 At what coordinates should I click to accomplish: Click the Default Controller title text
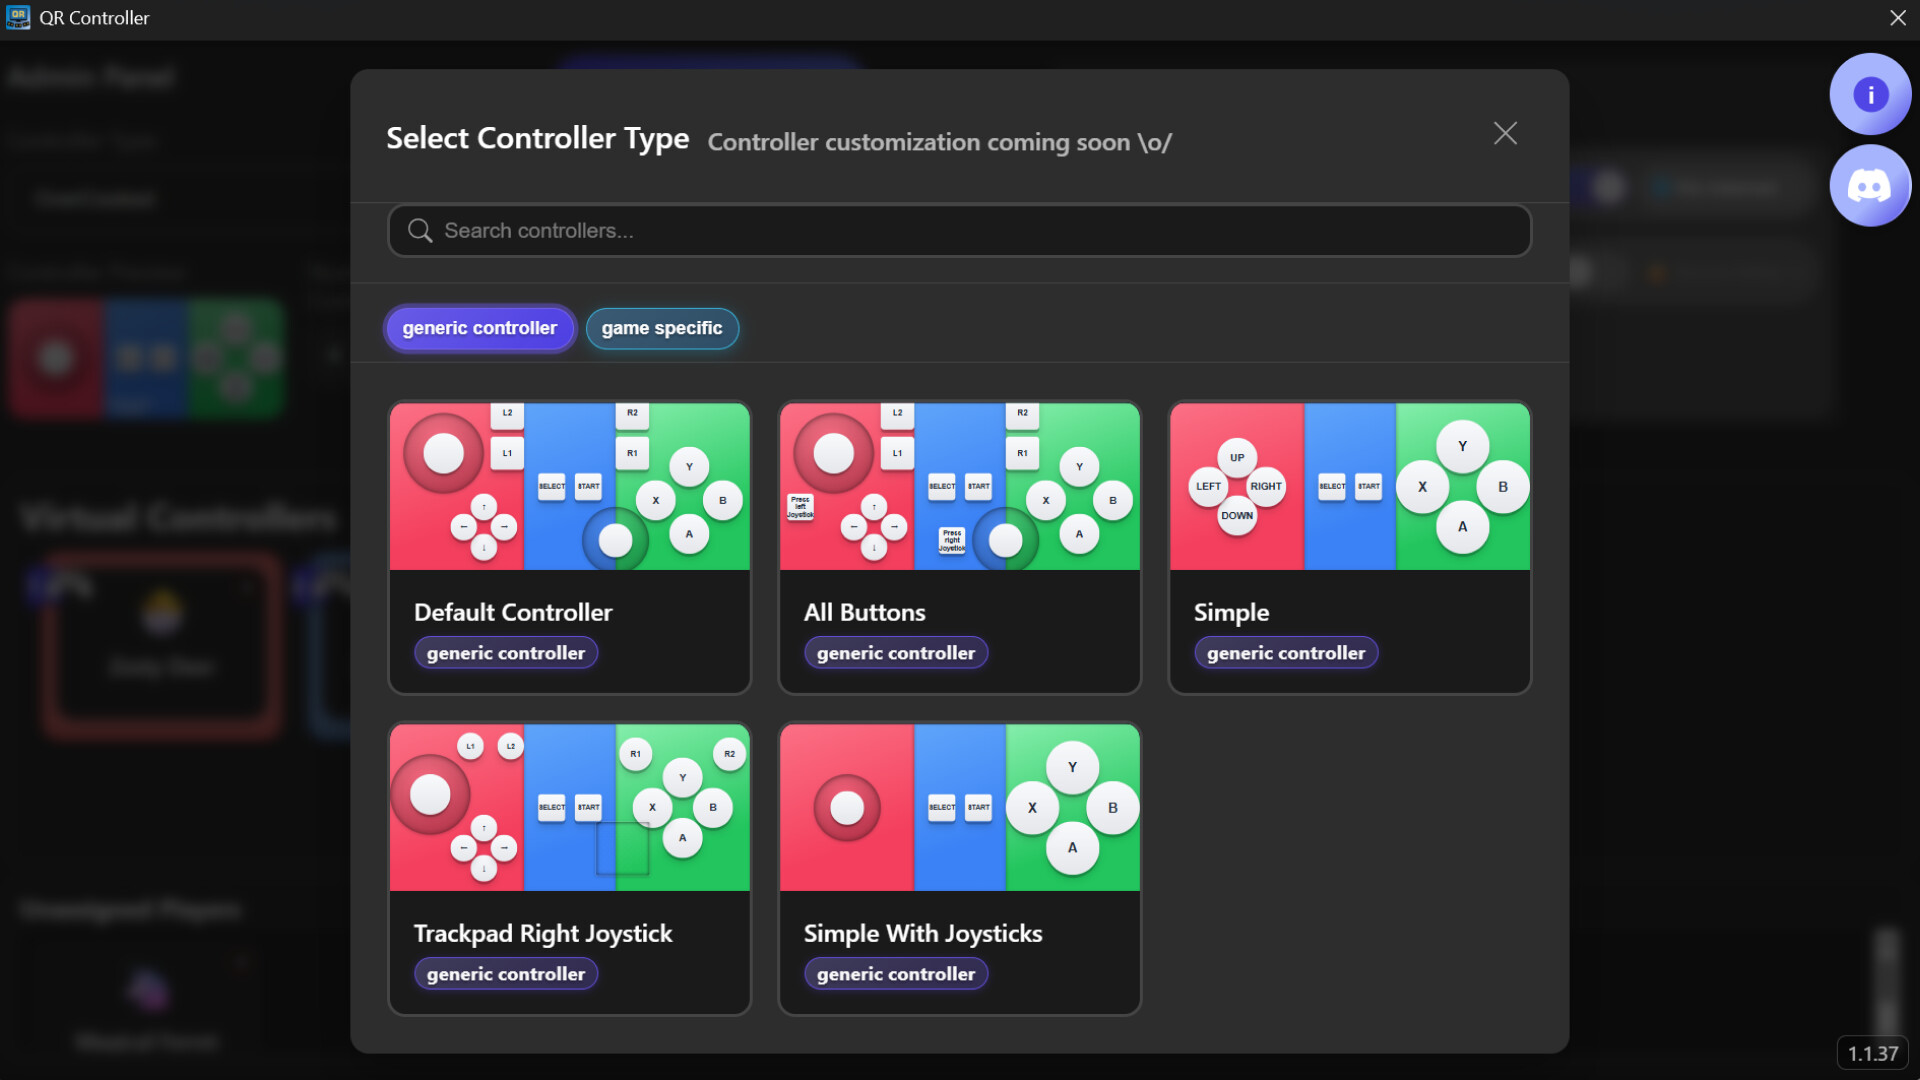[513, 612]
